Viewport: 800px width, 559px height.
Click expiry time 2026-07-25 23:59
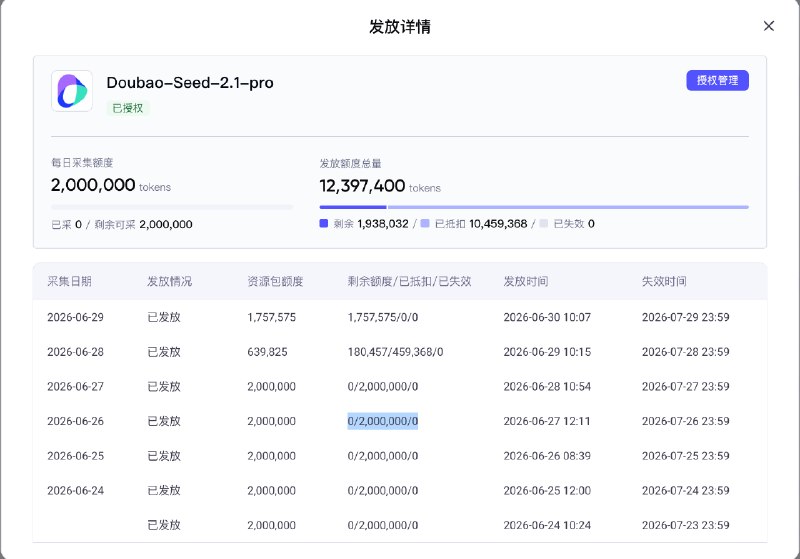click(685, 456)
